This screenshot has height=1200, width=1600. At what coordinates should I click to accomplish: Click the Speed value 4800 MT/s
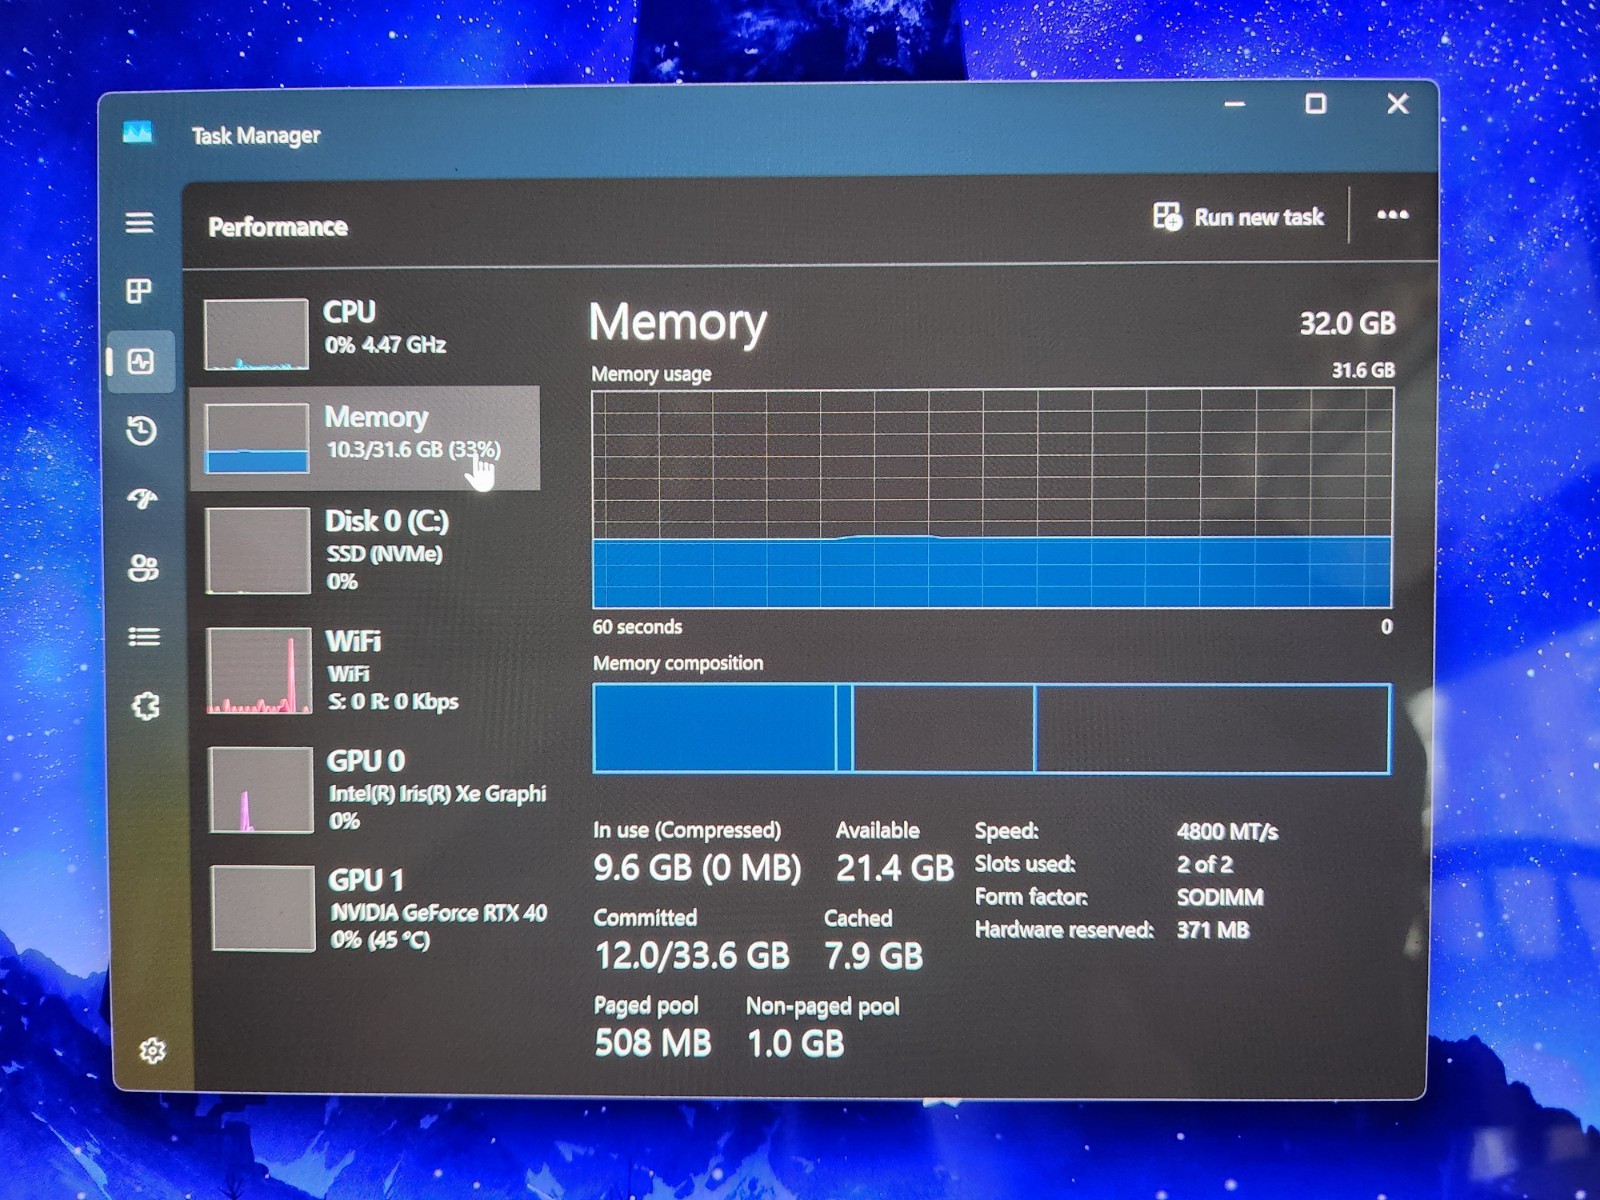(x=1227, y=831)
